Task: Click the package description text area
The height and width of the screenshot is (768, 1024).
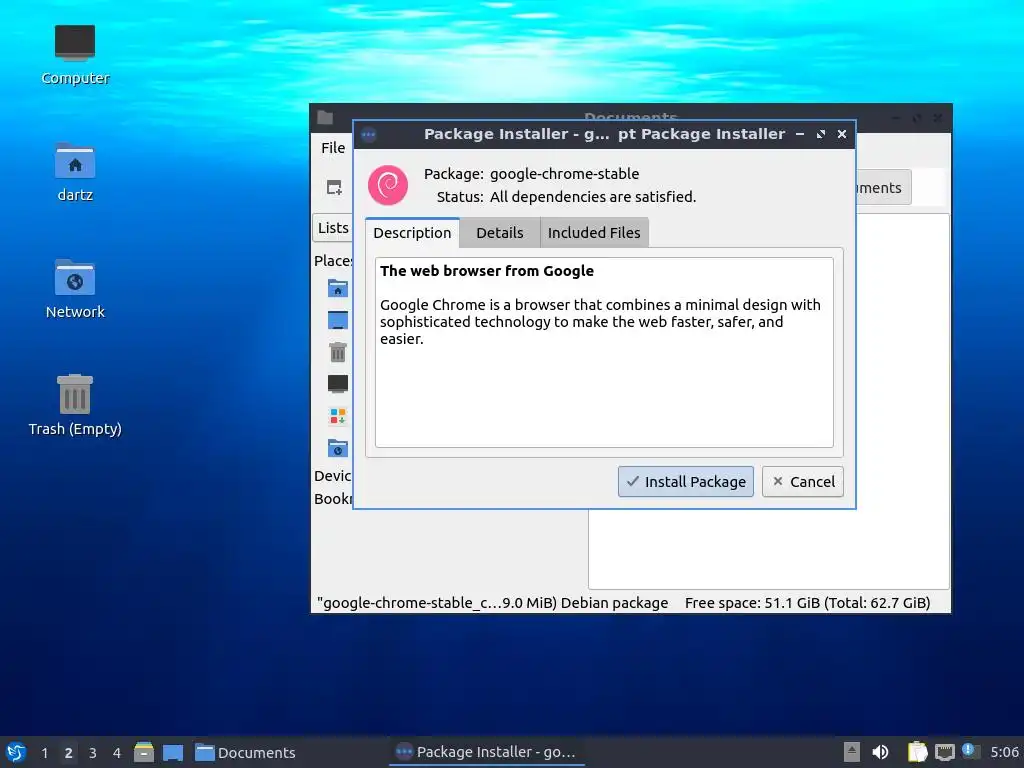Action: click(x=604, y=352)
